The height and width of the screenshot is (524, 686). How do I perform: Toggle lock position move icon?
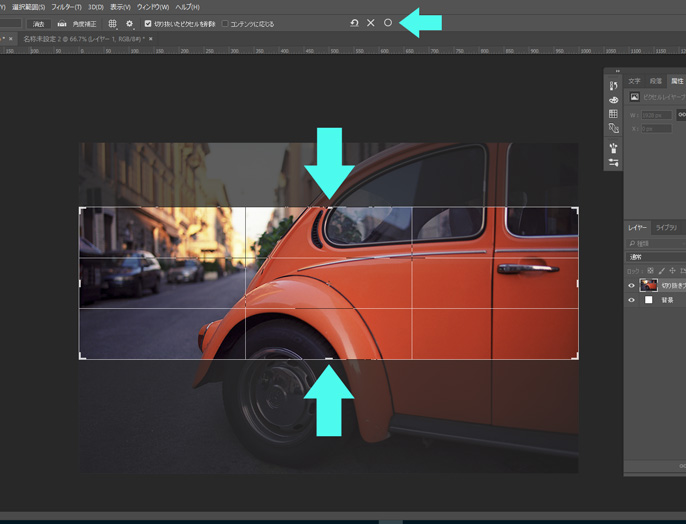(672, 271)
